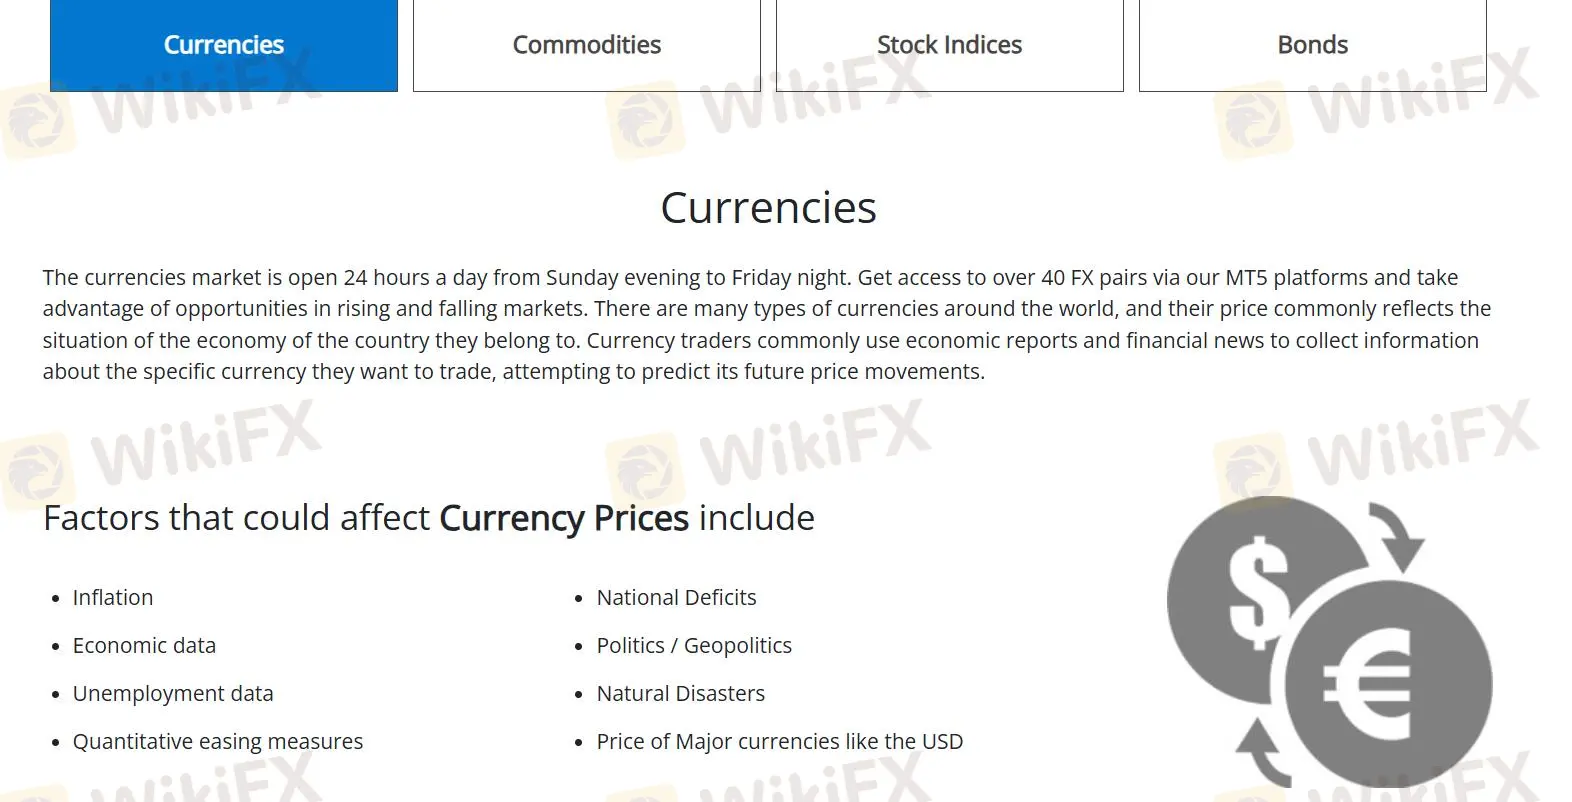Click the Factors that could affect heading
Viewport: 1572px width, 802px height.
coord(429,518)
